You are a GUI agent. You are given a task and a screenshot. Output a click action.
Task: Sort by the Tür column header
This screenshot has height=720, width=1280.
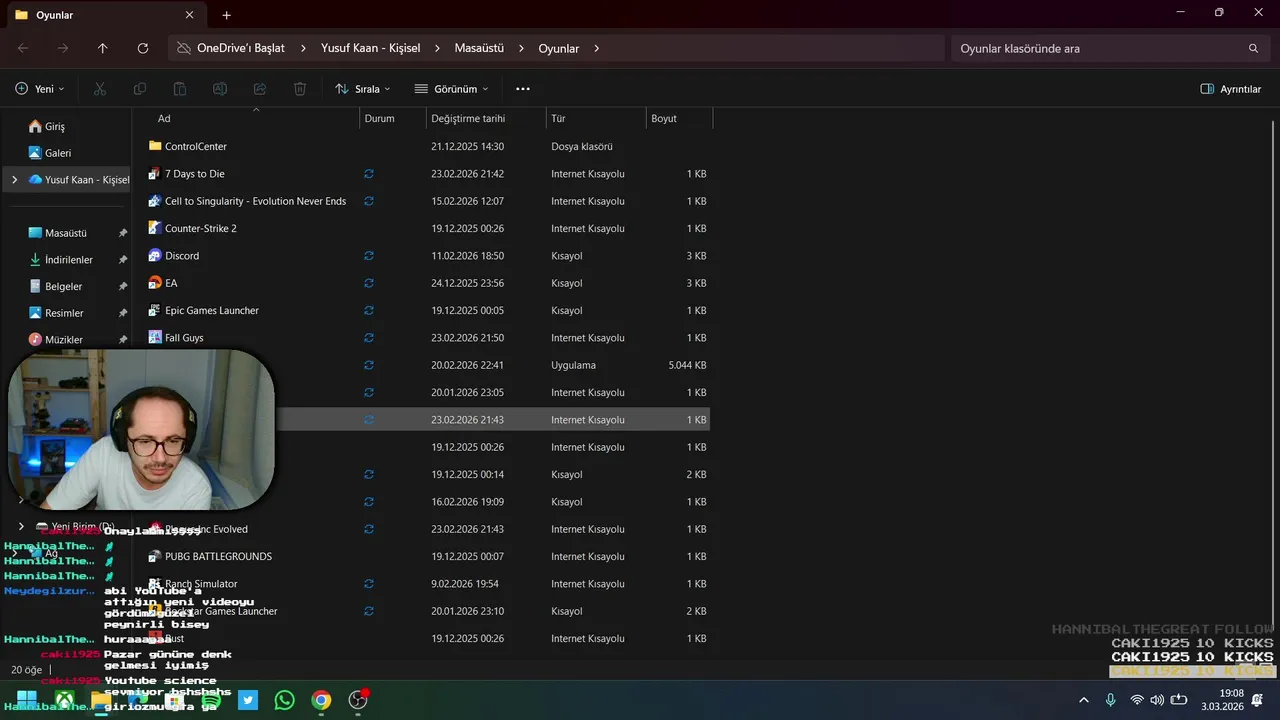point(596,118)
